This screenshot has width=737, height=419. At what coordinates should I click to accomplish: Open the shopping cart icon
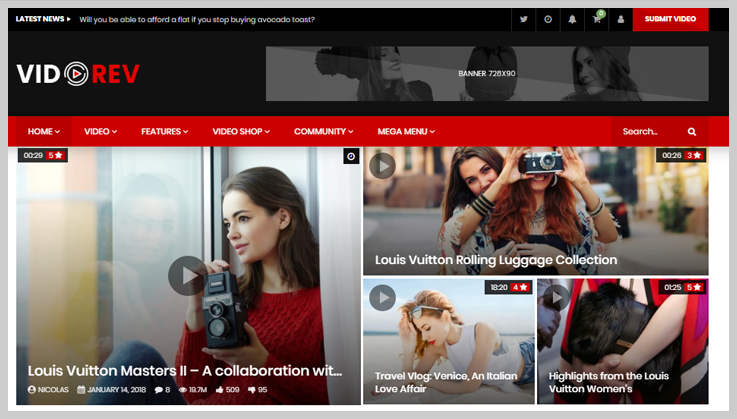pyautogui.click(x=597, y=19)
